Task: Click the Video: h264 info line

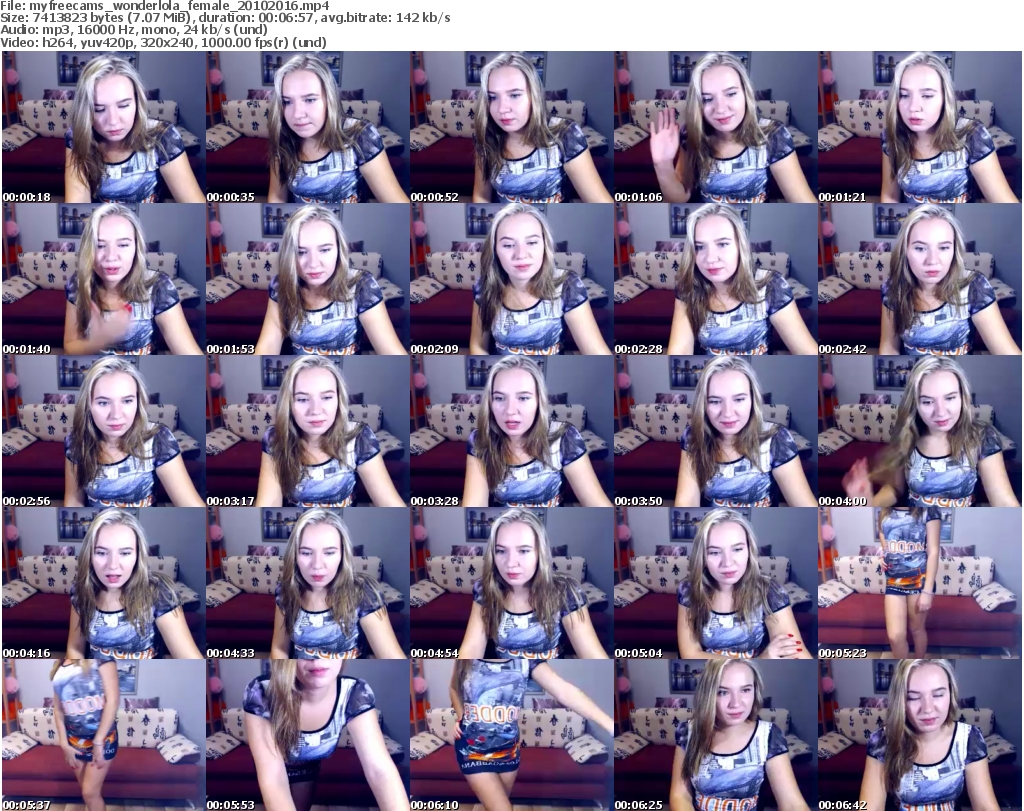Action: (x=163, y=42)
